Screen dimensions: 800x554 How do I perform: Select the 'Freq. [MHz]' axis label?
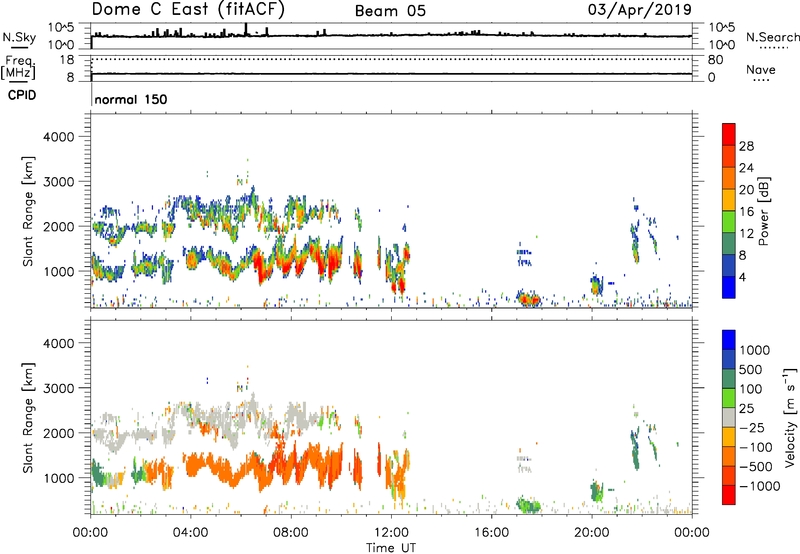(x=18, y=68)
